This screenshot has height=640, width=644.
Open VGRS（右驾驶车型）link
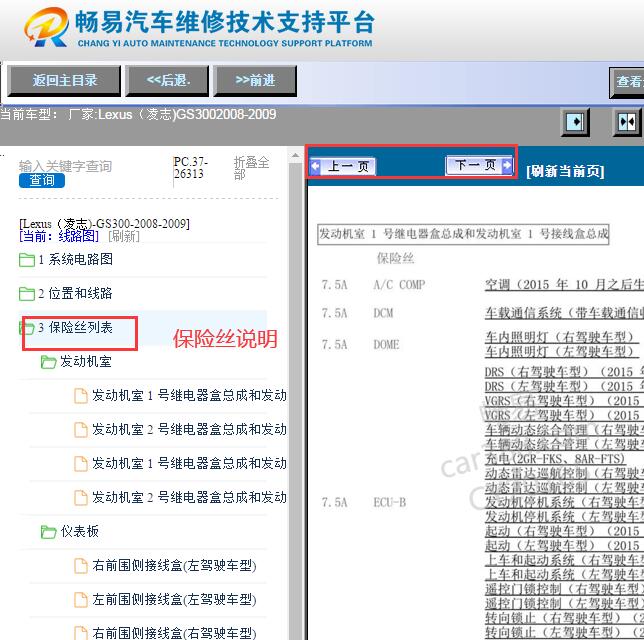(564, 401)
